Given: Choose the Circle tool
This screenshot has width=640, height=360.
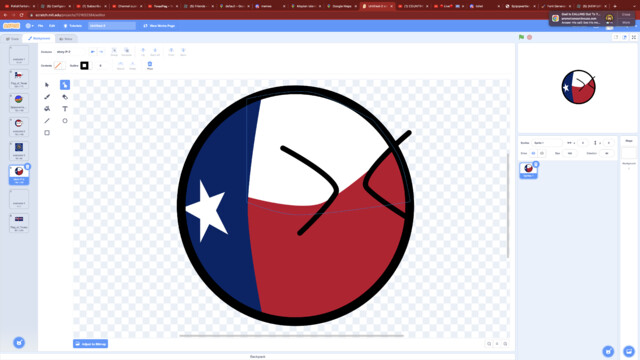Looking at the screenshot, I should [x=65, y=121].
